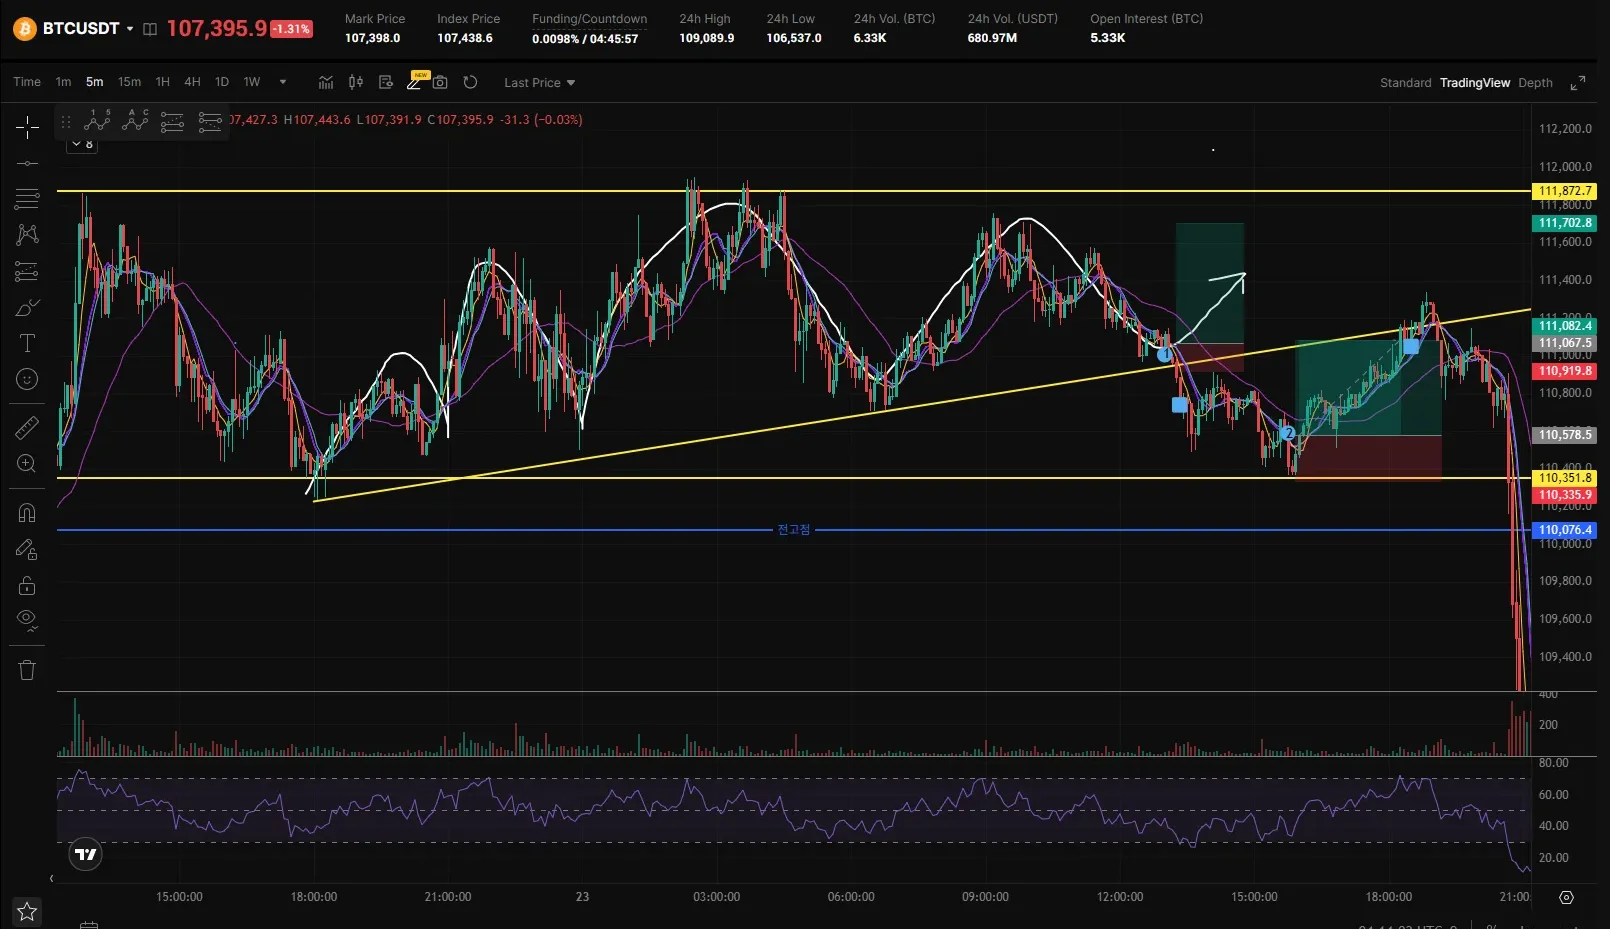
Task: Open the chart settings gear
Action: click(1567, 897)
